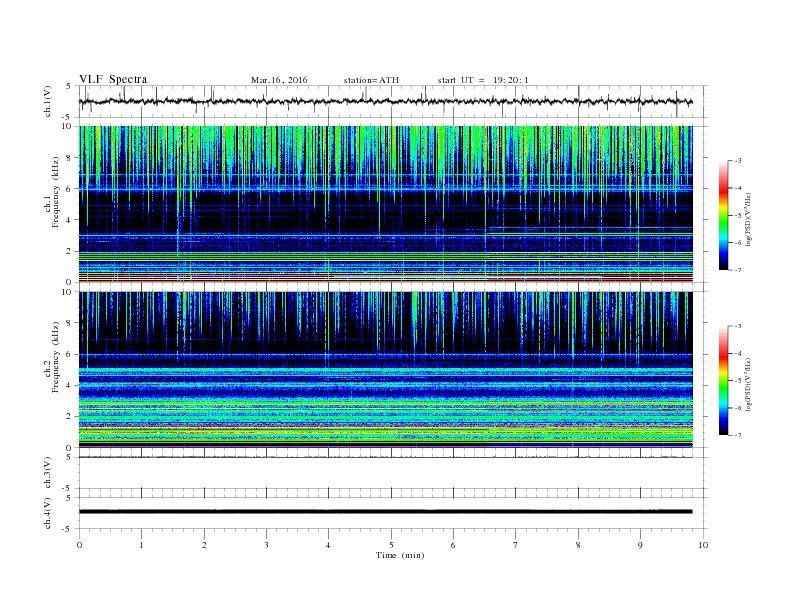
Task: Click the ch.1 voltage waveform trace
Action: click(385, 101)
